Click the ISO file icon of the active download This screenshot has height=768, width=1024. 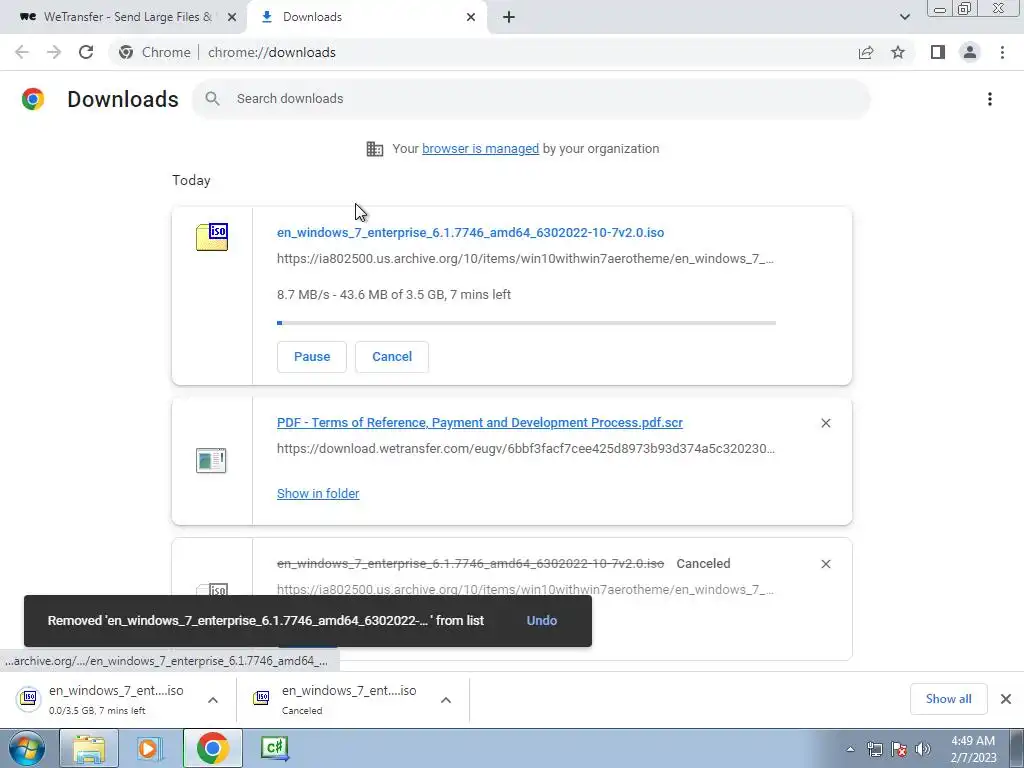coord(212,236)
